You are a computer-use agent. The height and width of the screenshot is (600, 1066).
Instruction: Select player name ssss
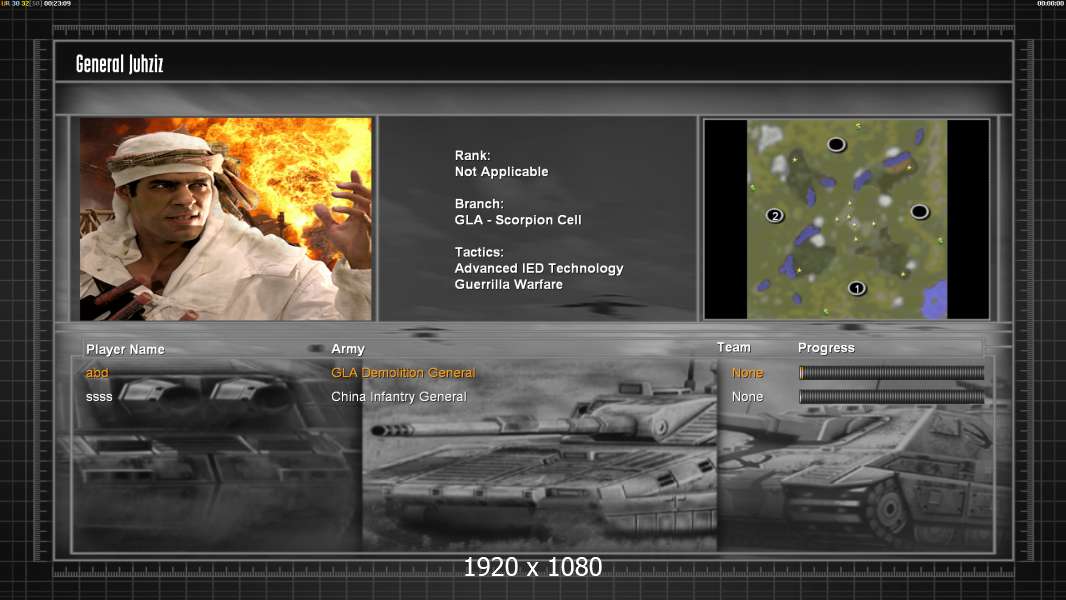[x=99, y=397]
